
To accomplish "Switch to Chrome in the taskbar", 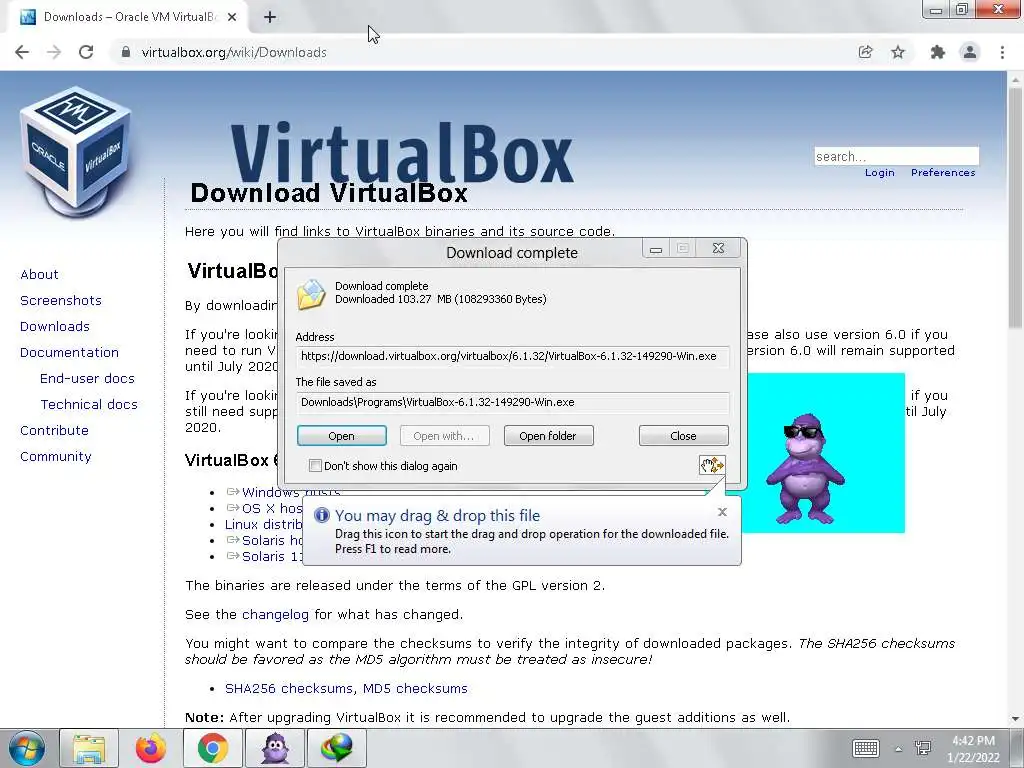I will (213, 748).
